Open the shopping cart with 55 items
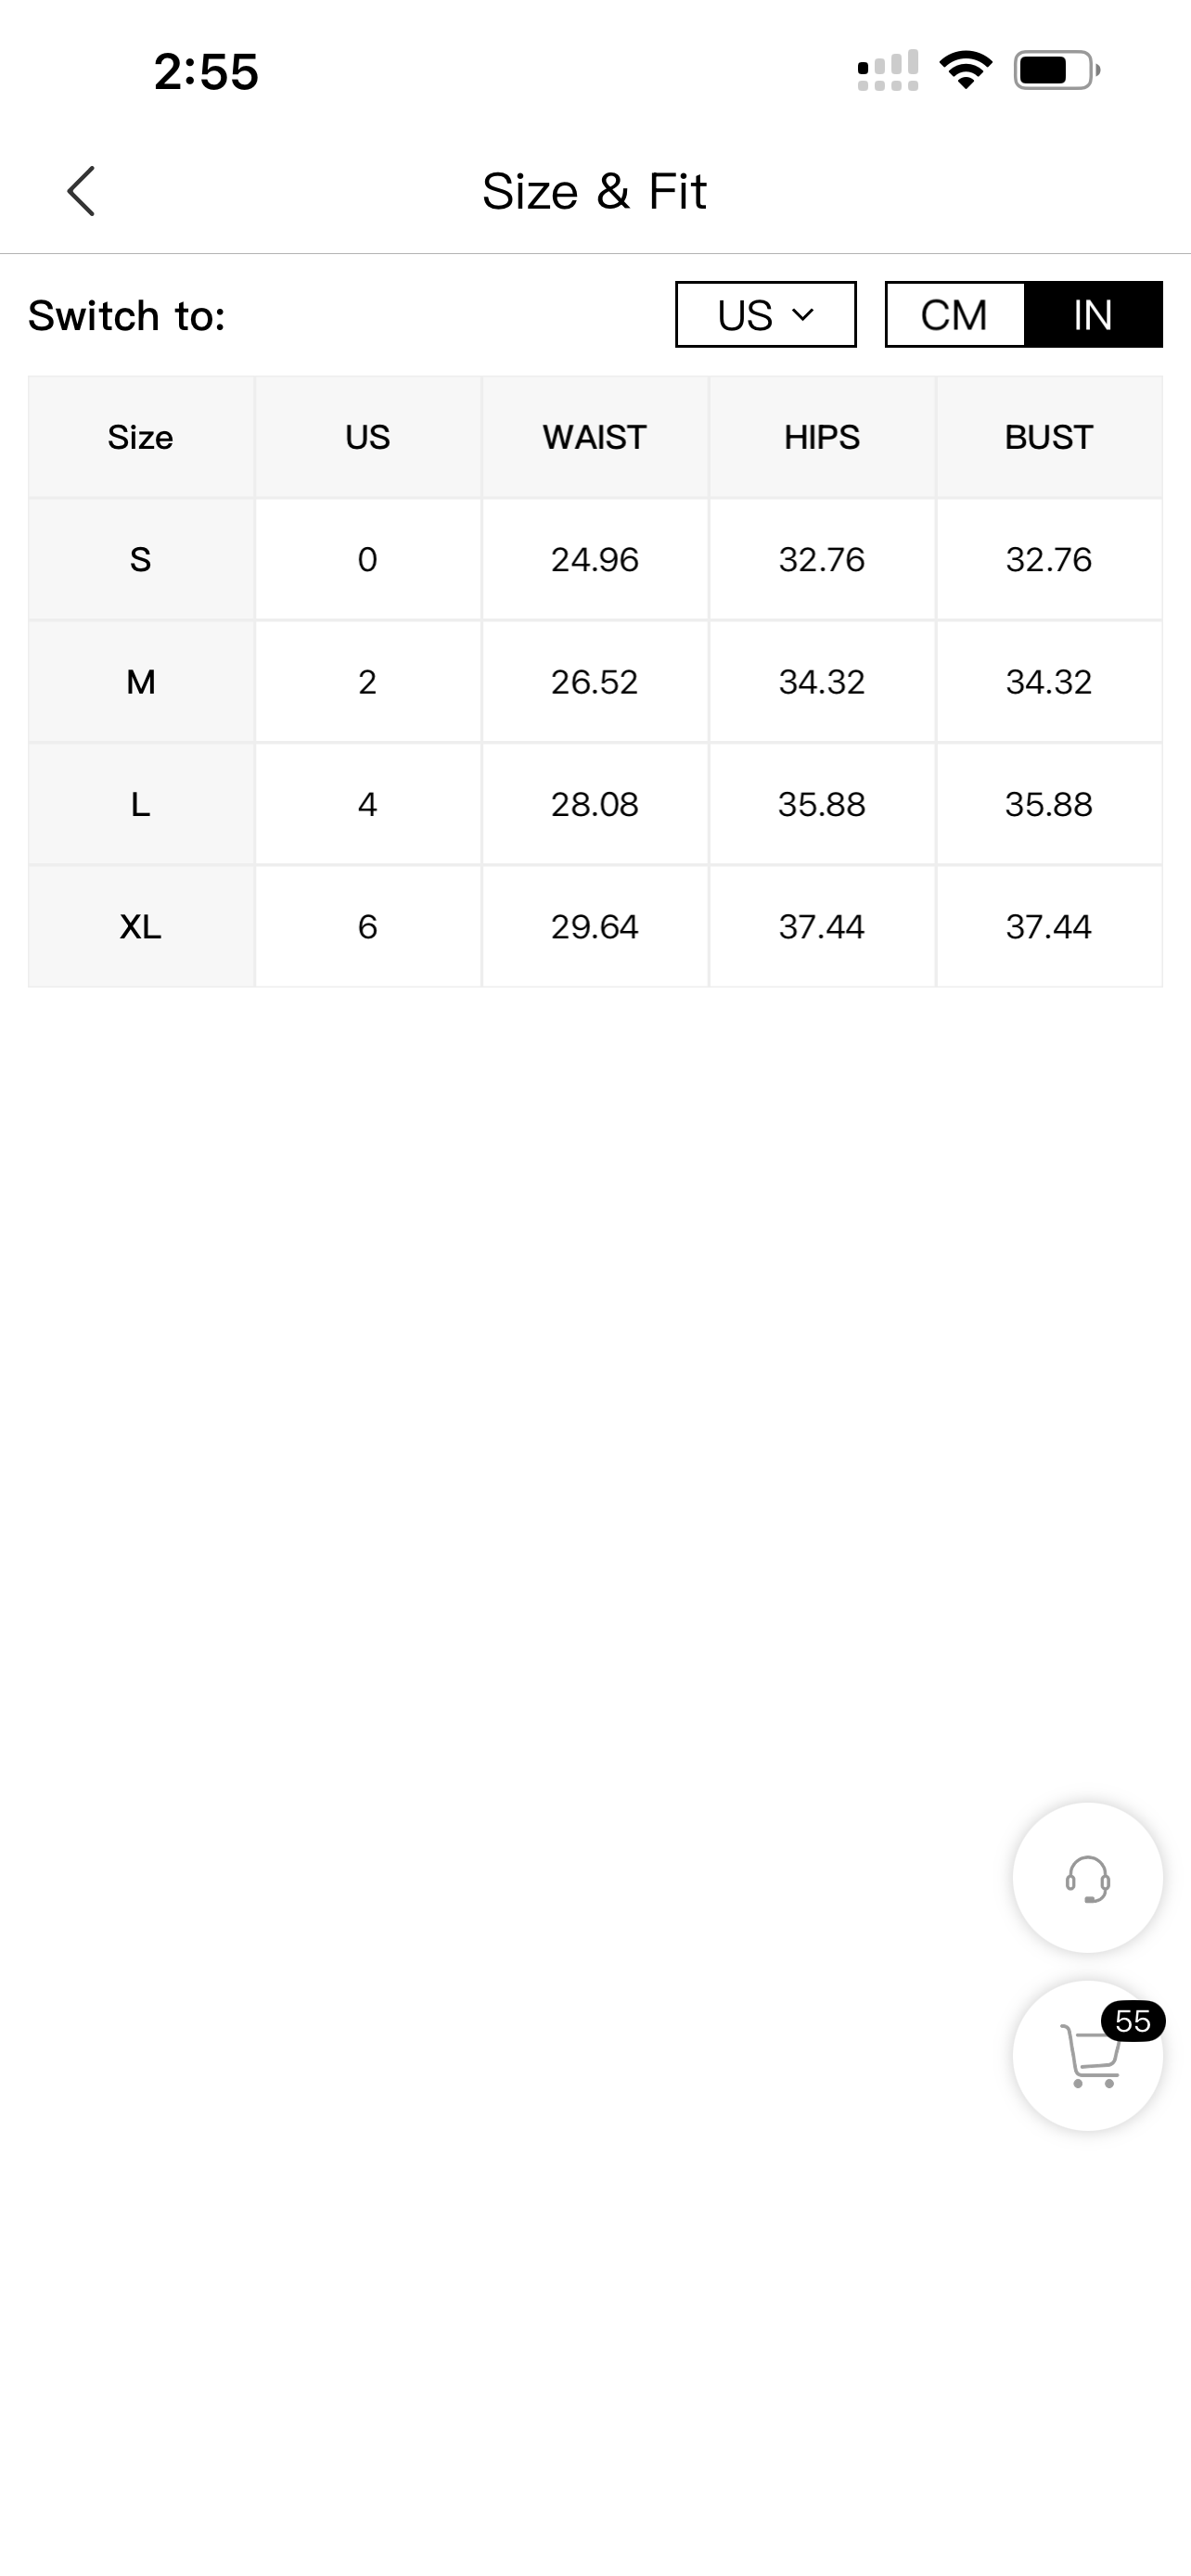The height and width of the screenshot is (2576, 1191). pyautogui.click(x=1087, y=2056)
